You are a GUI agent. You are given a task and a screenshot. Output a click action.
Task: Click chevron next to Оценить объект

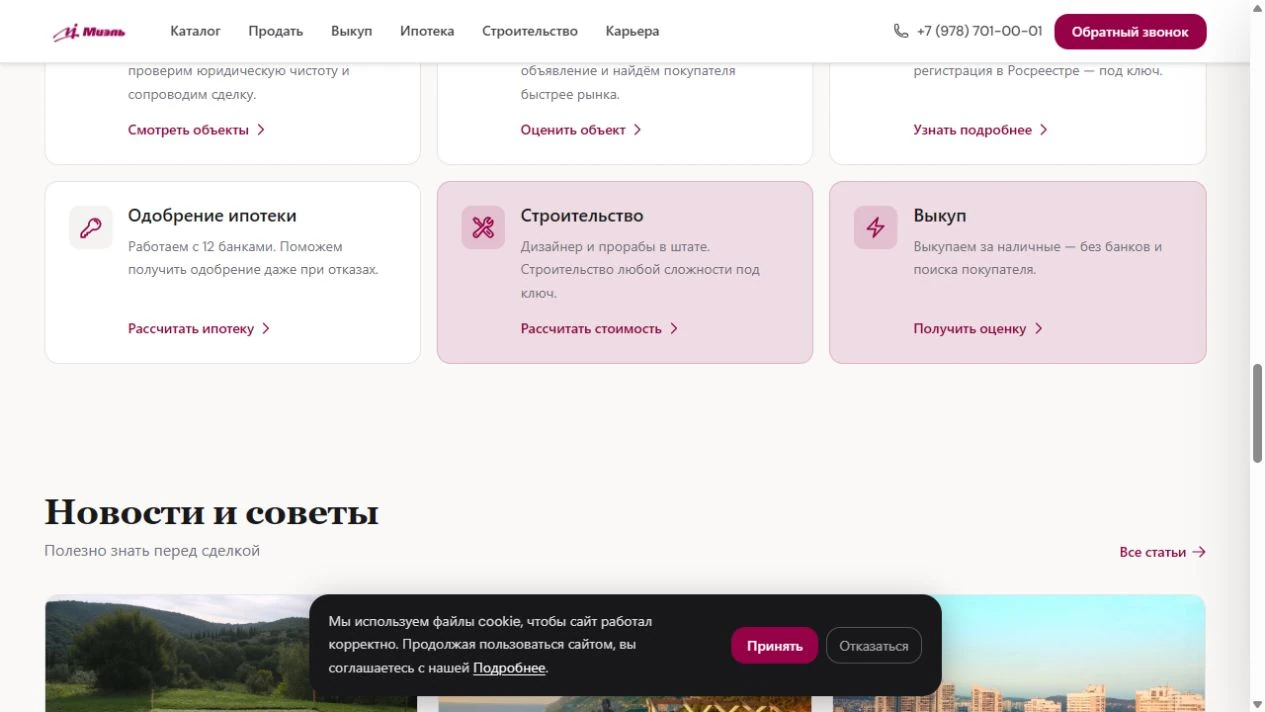tap(638, 130)
